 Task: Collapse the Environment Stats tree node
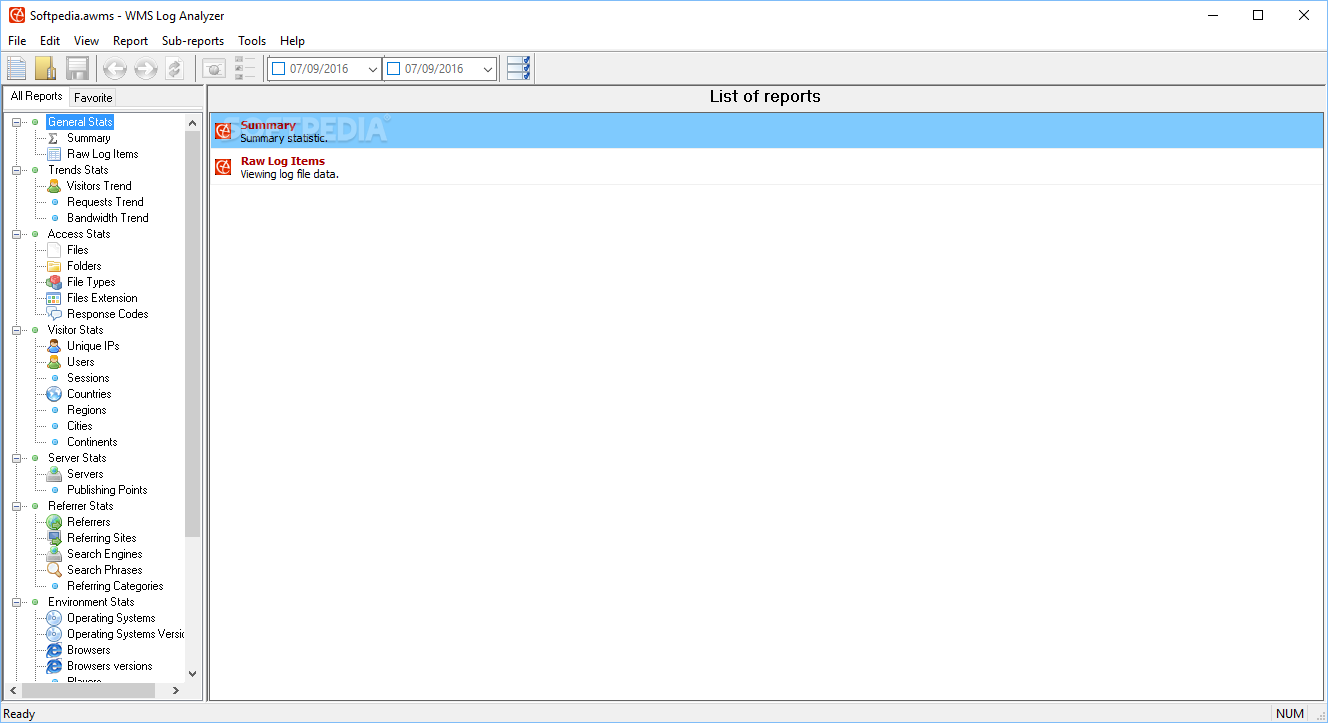[x=16, y=602]
